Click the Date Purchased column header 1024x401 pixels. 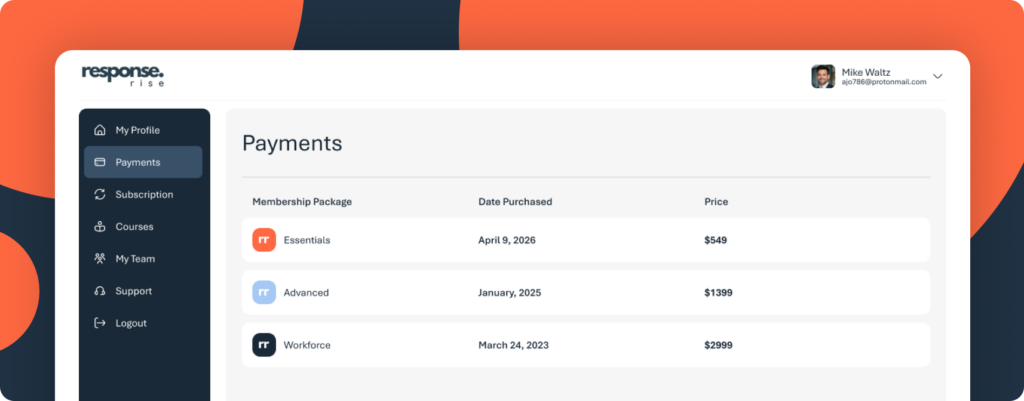click(515, 202)
